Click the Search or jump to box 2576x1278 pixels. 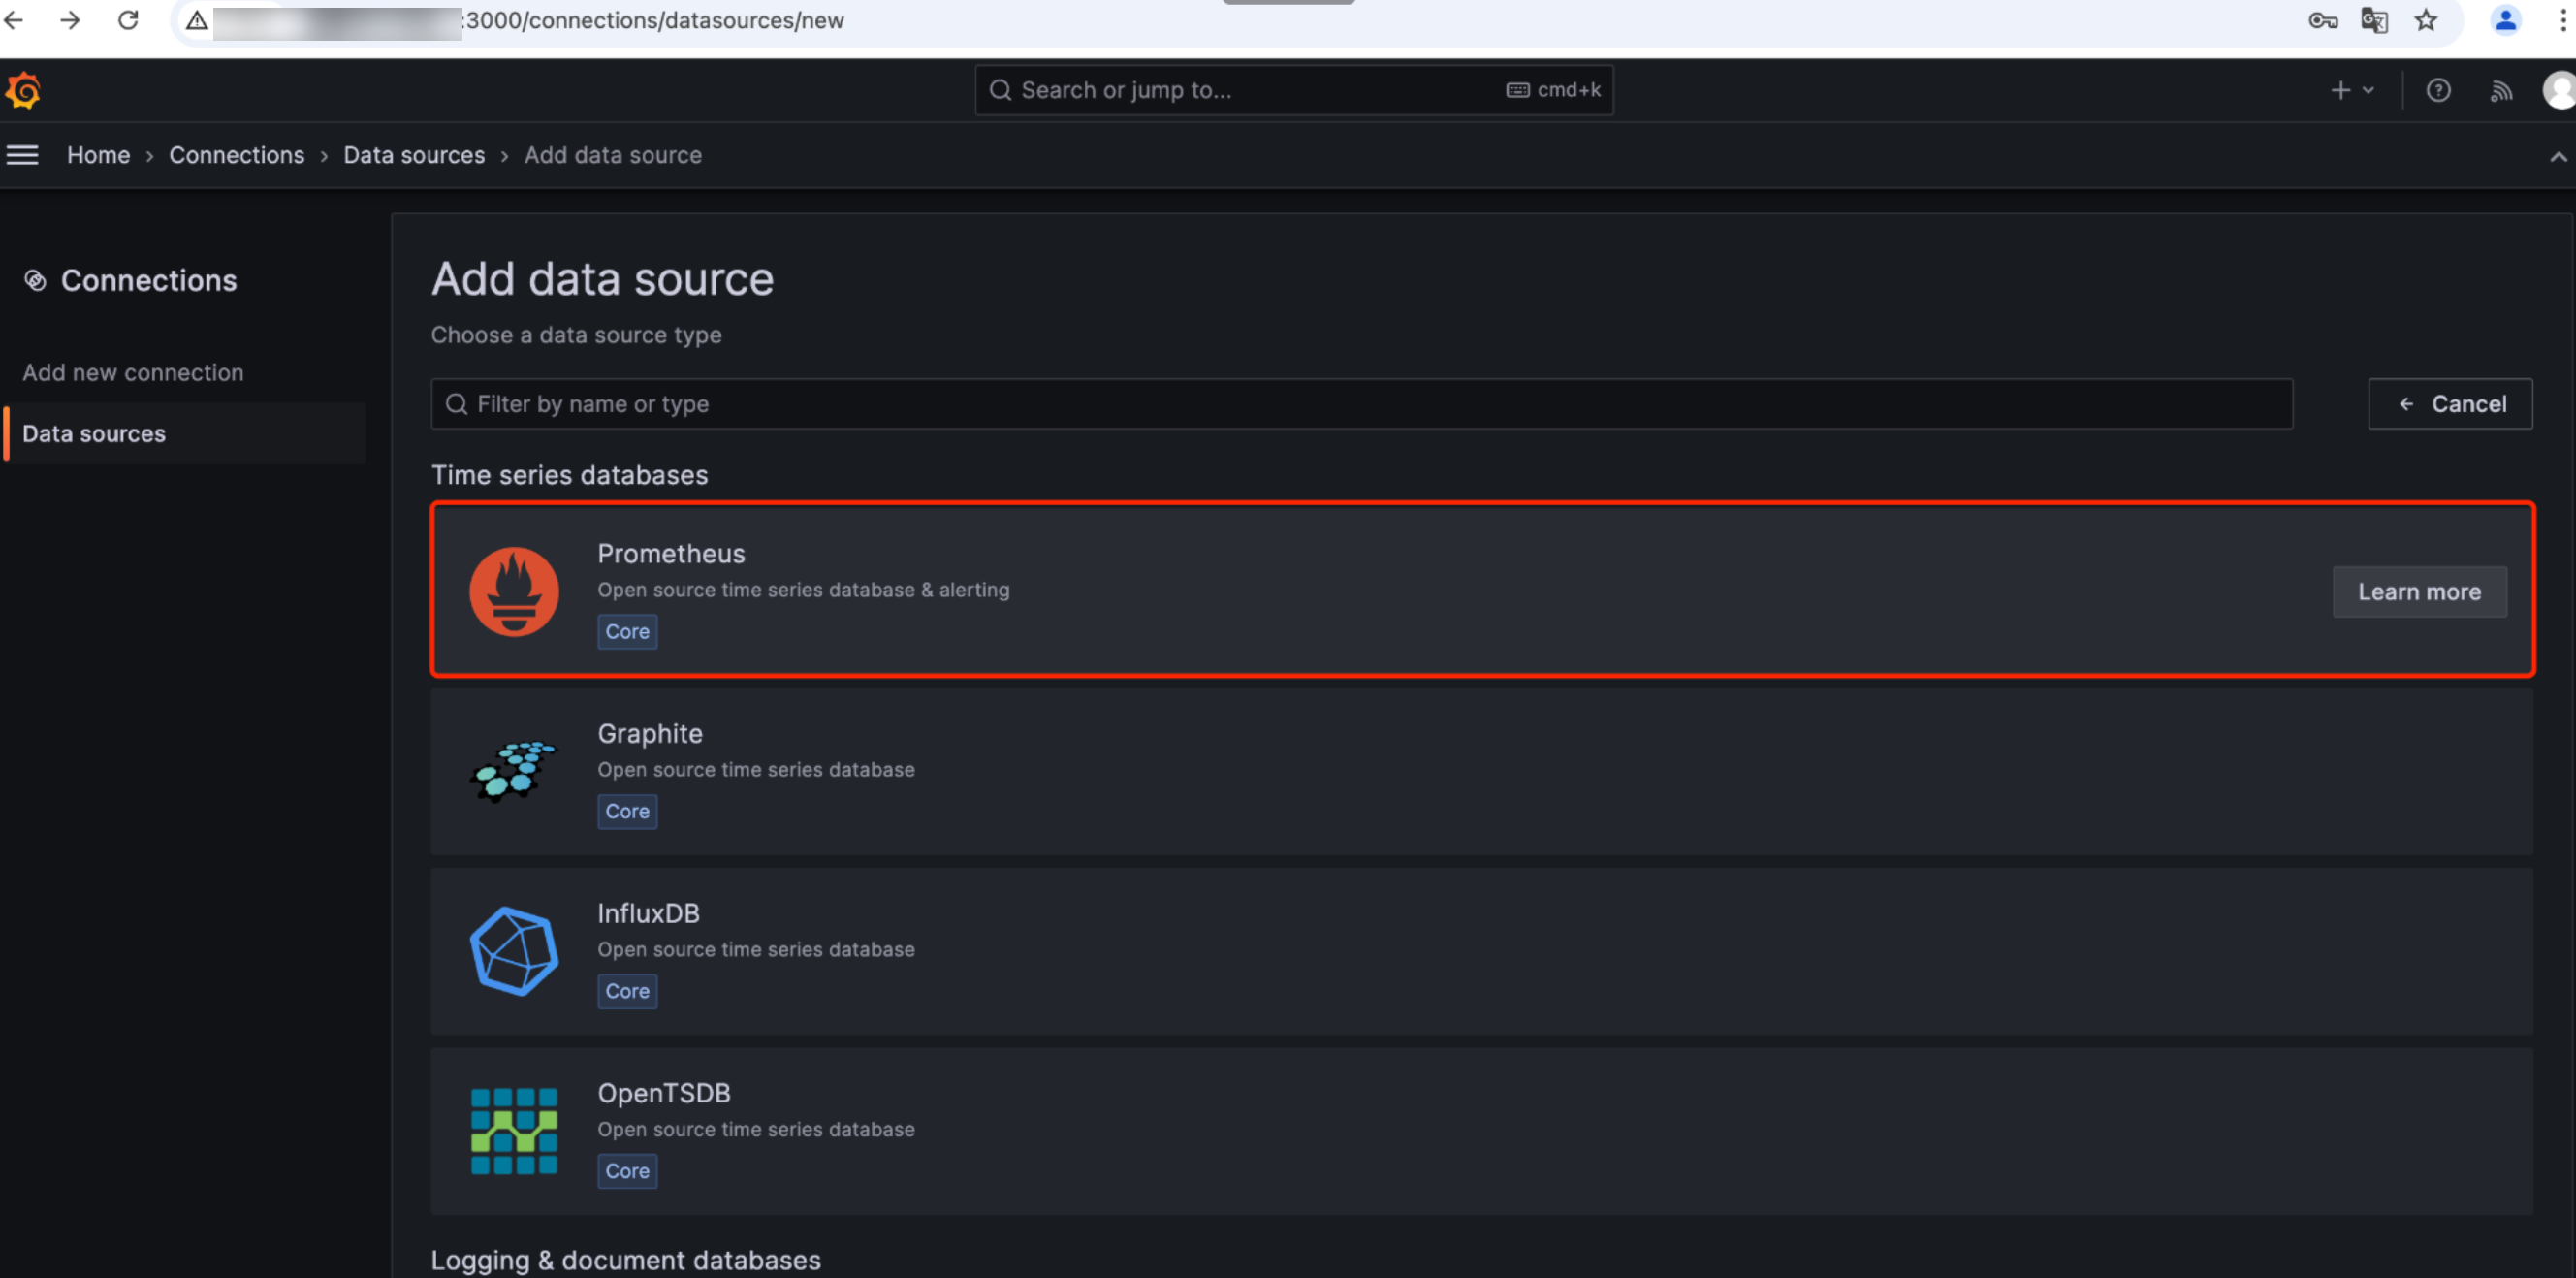tap(1292, 91)
